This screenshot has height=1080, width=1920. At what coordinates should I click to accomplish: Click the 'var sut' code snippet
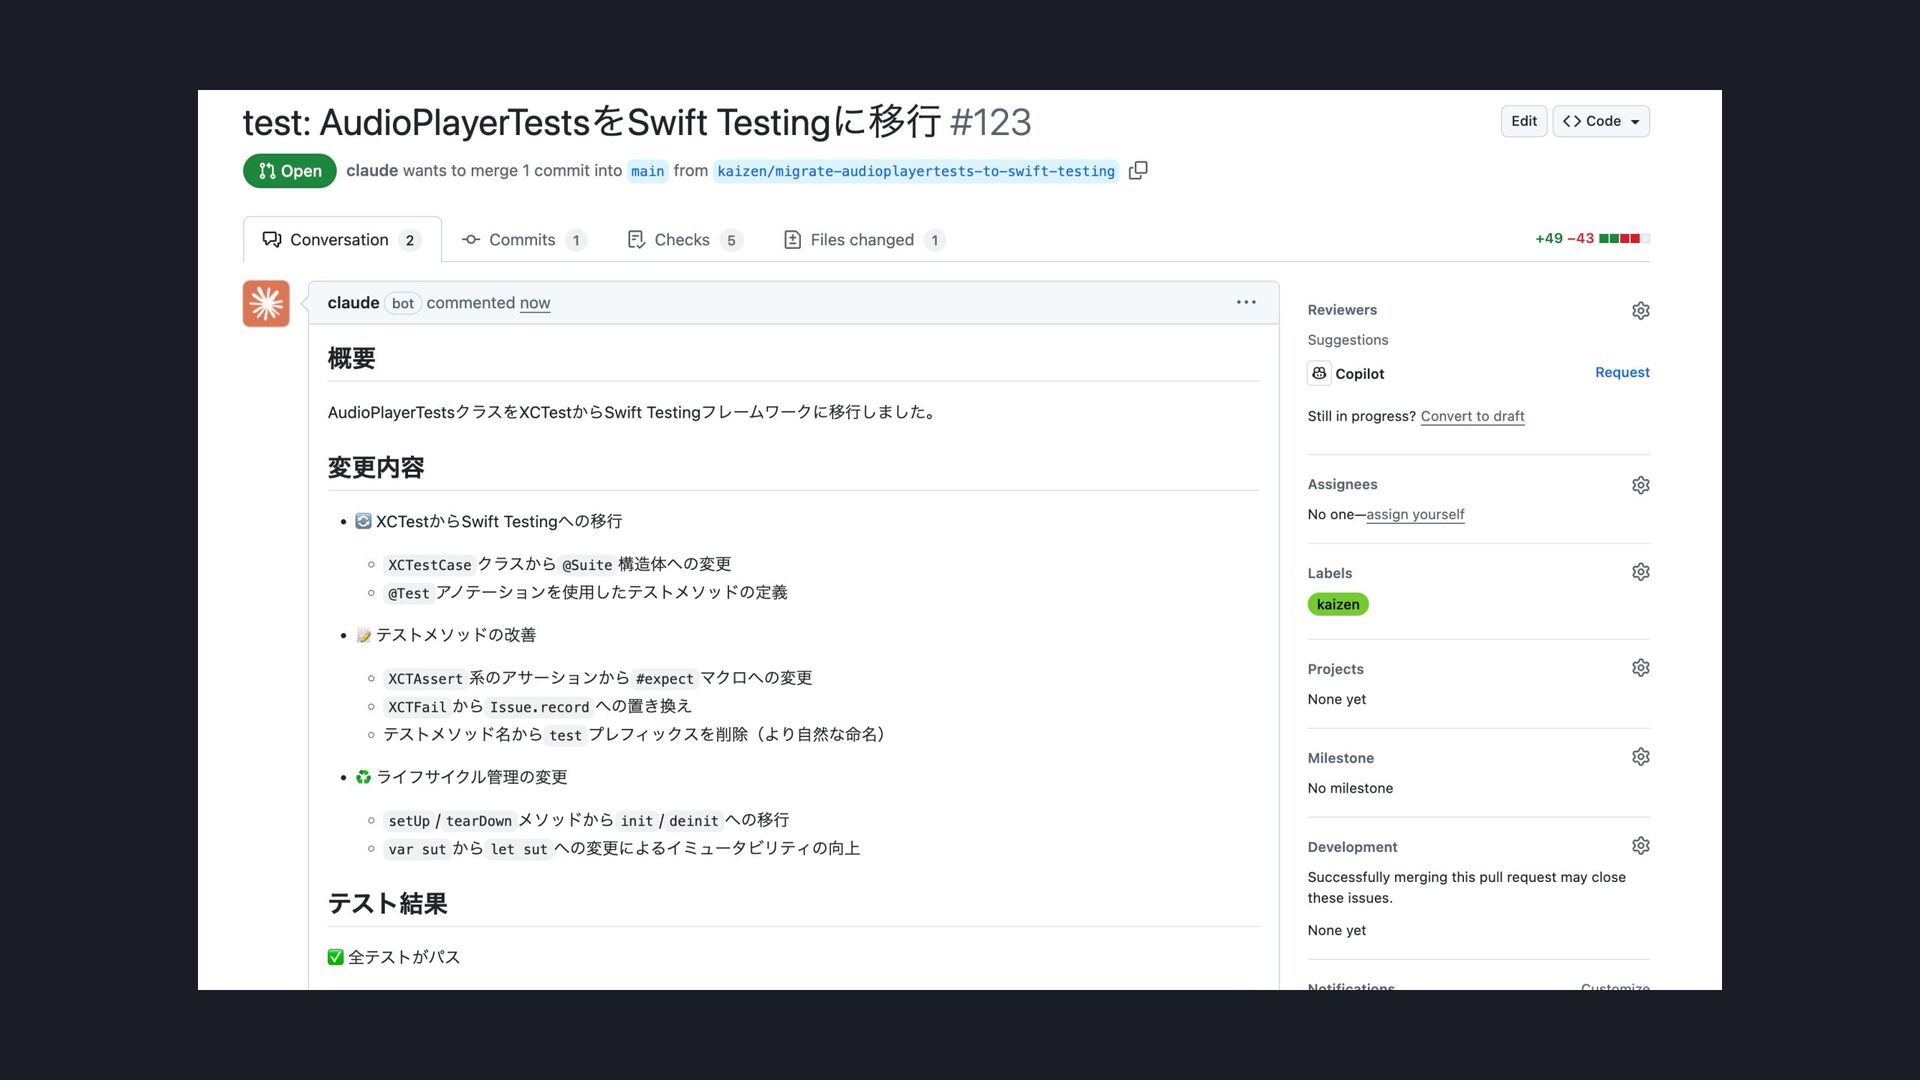[417, 849]
